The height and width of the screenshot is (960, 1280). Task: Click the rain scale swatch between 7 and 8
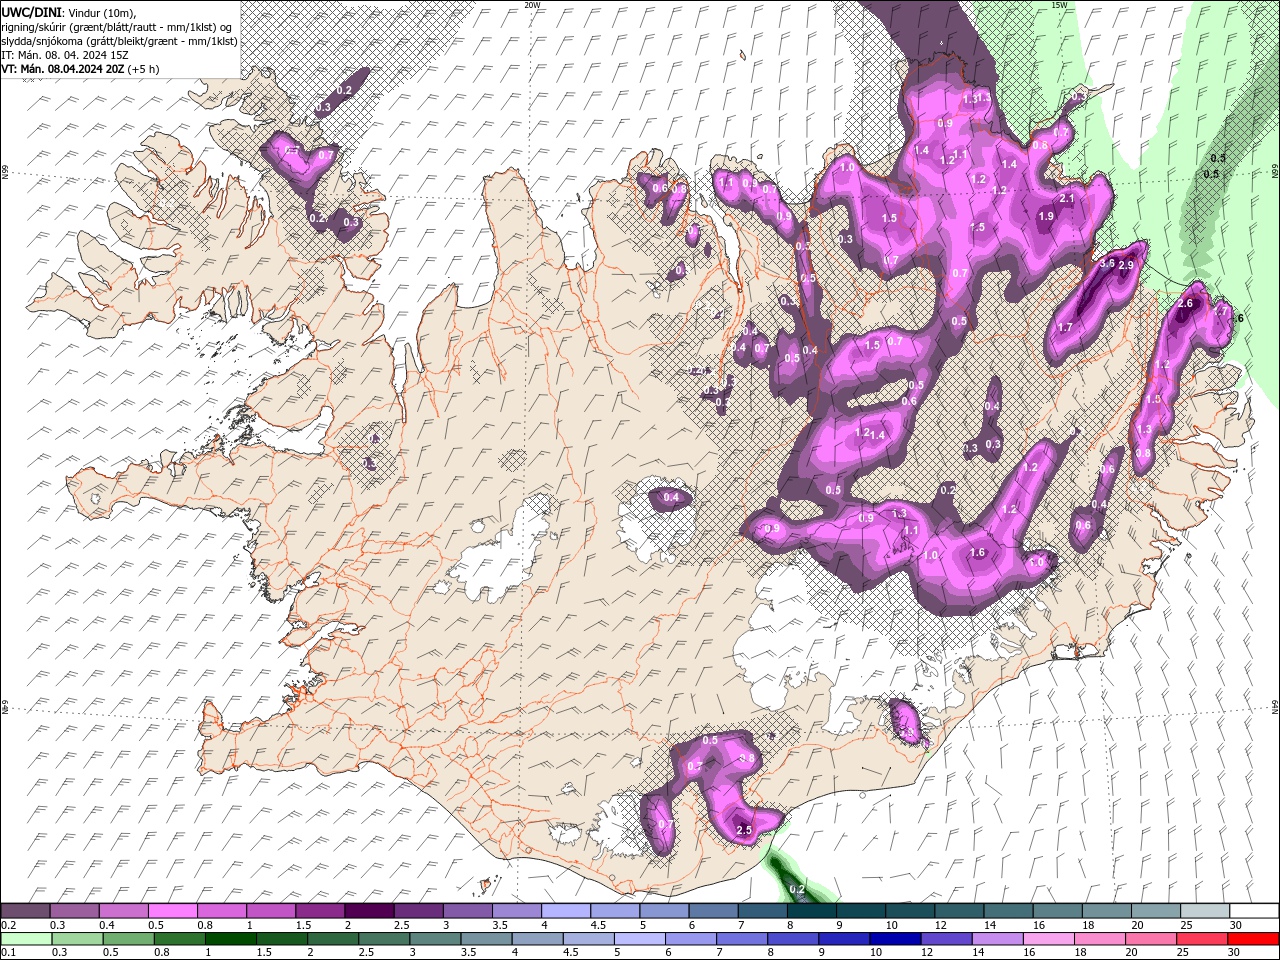click(742, 939)
